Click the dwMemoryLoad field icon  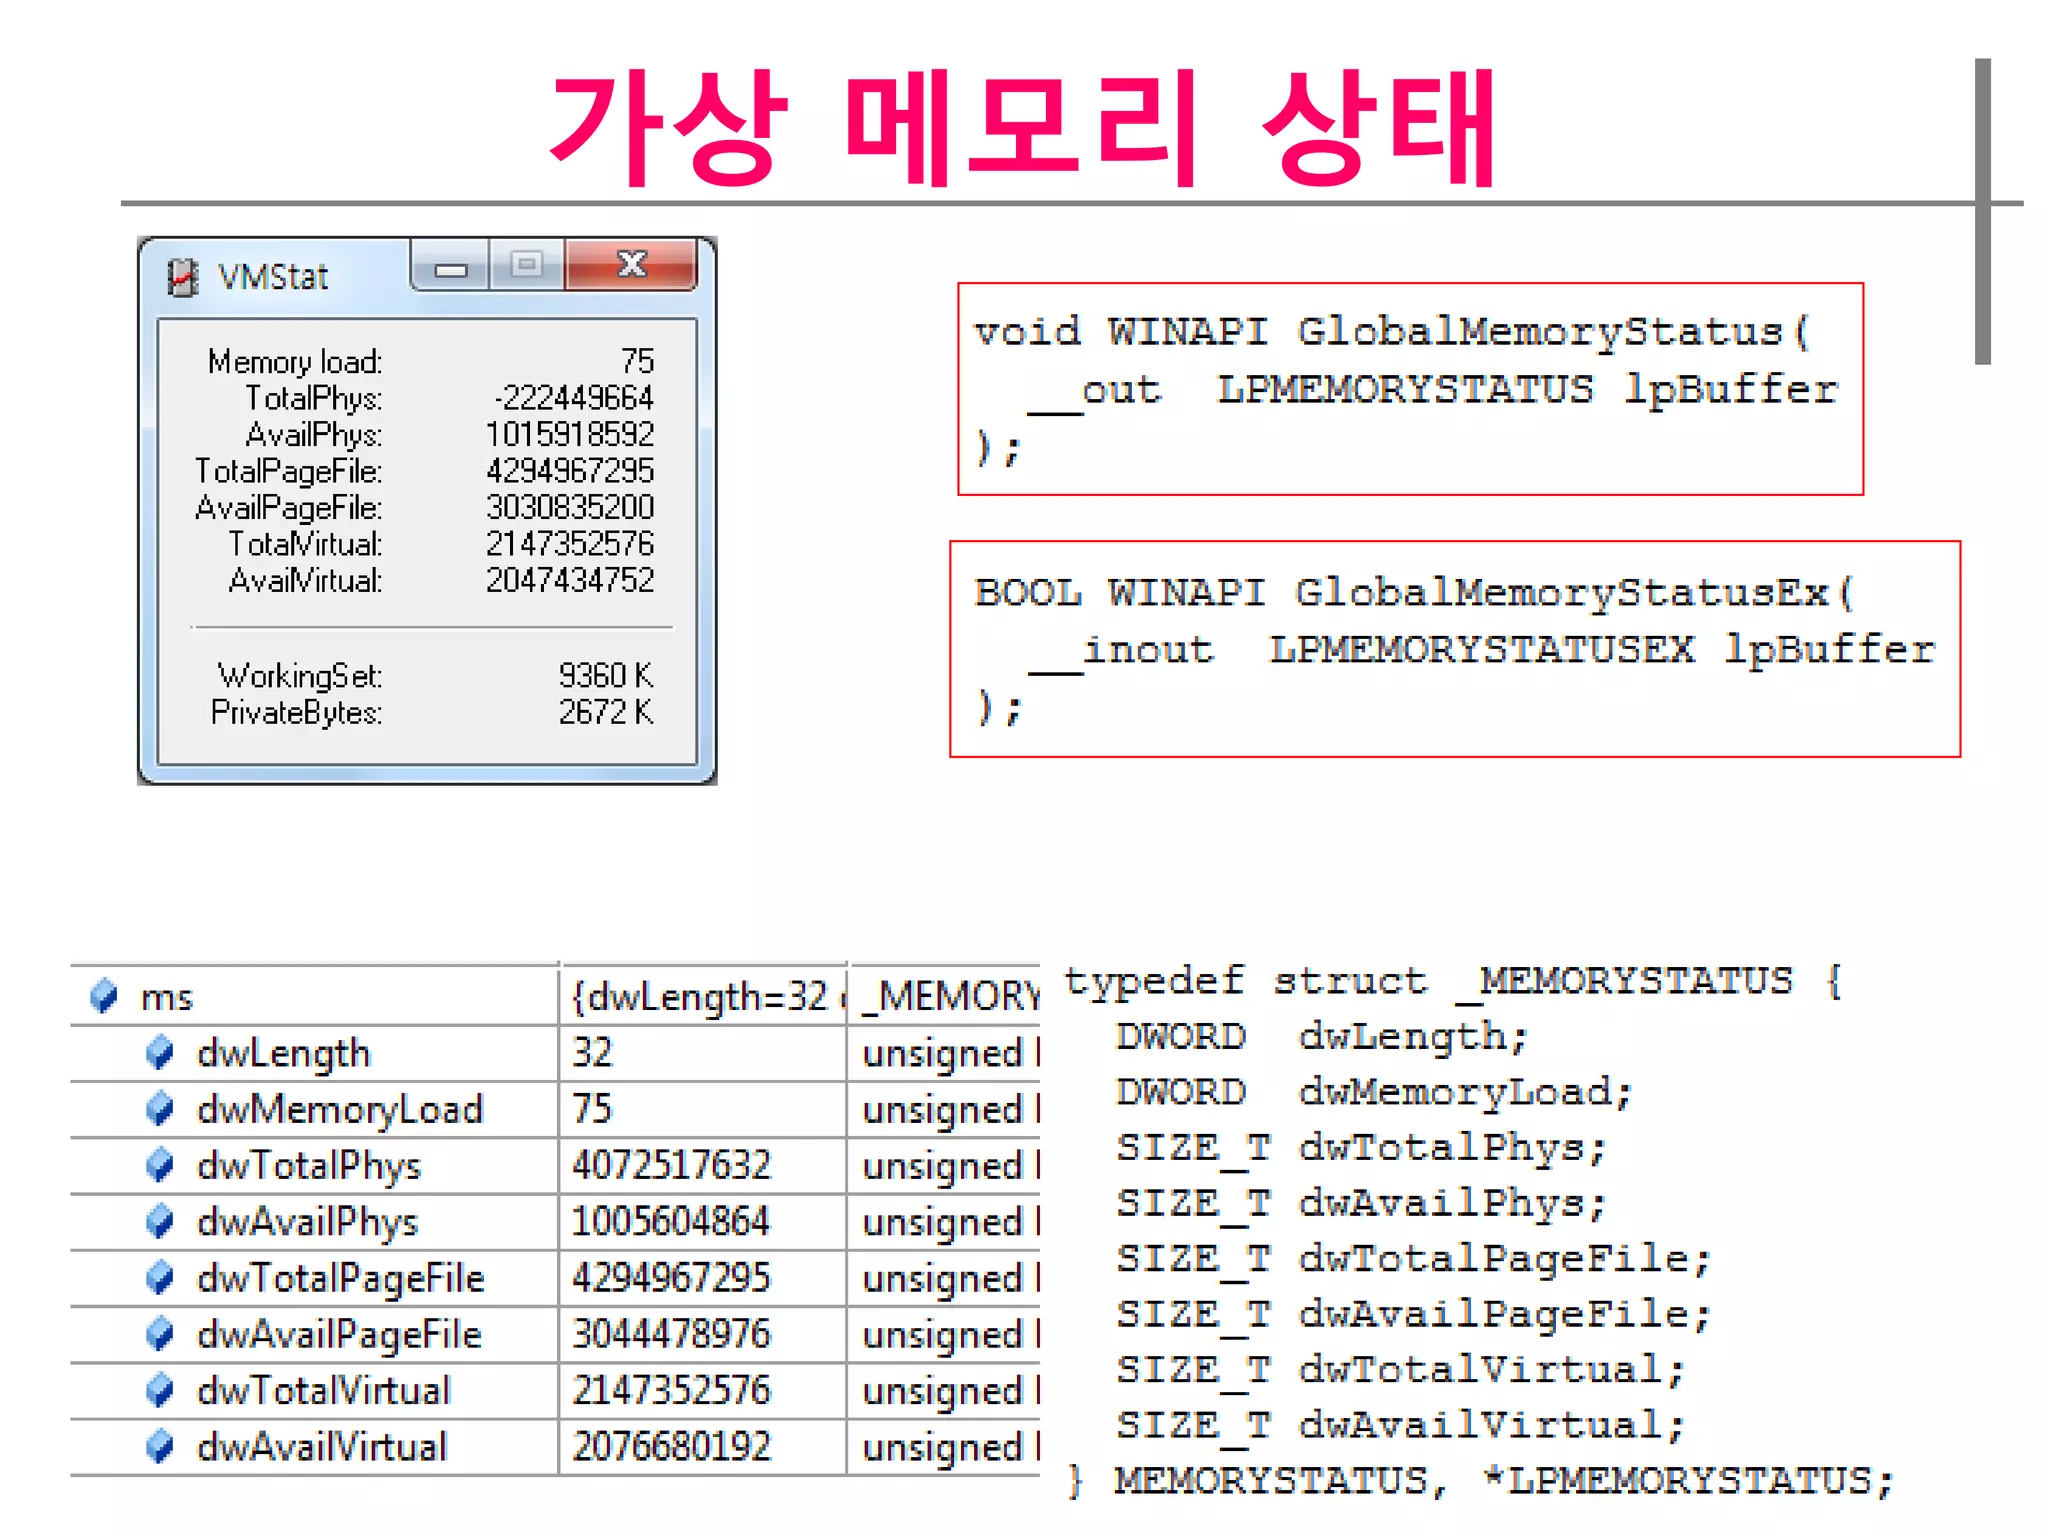[160, 1108]
